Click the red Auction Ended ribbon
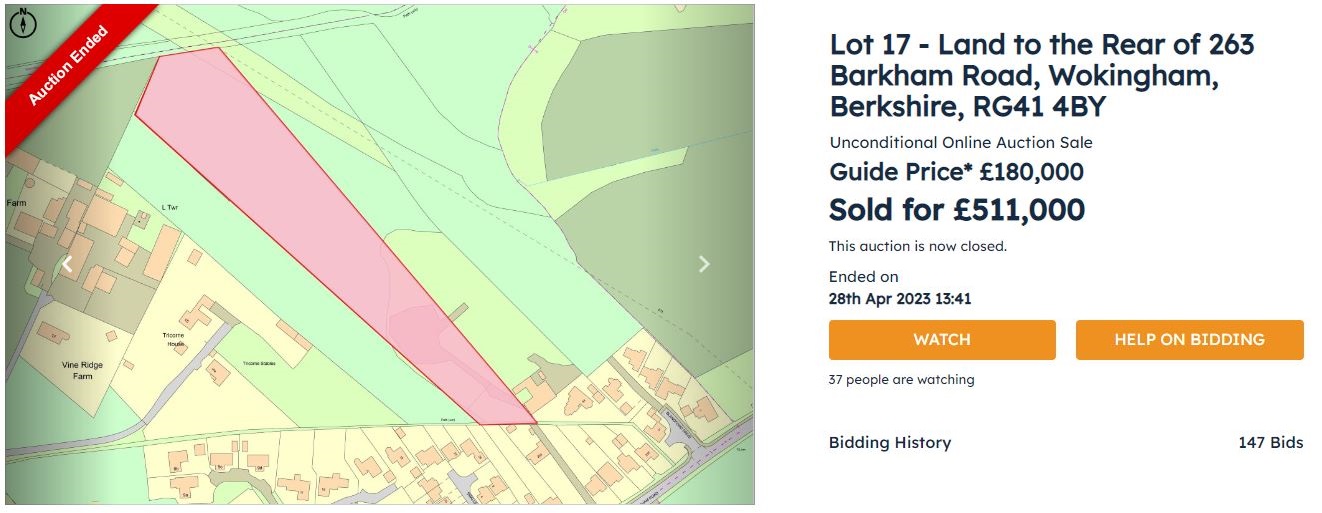1322x513 pixels. (70, 66)
